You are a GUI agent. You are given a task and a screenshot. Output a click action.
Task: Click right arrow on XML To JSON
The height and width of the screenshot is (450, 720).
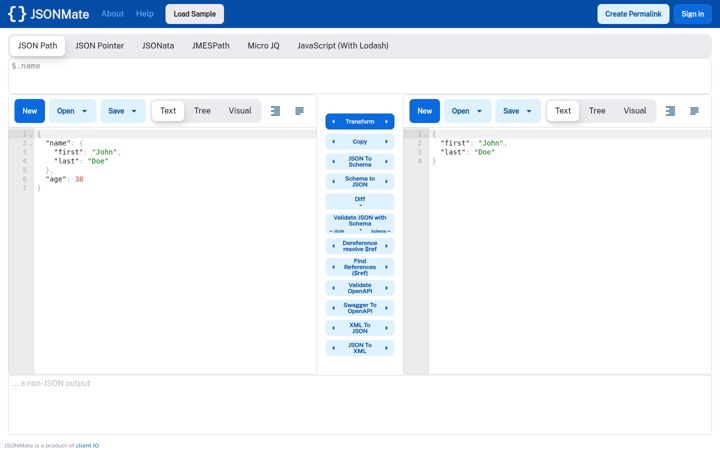coord(387,328)
